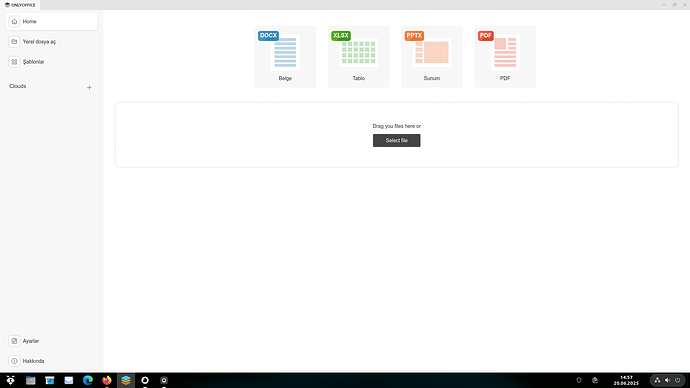The image size is (690, 388).
Task: Select the ONLYOFFICE title tab
Action: click(20, 5)
